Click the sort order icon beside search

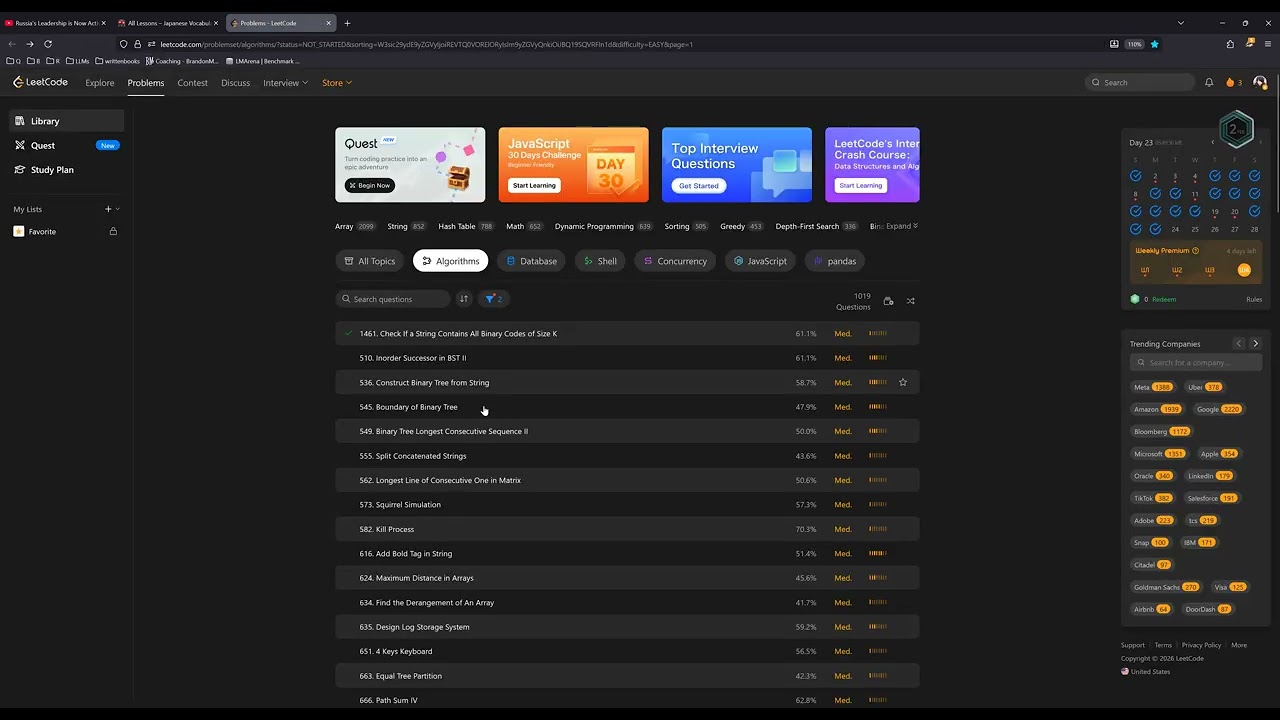pyautogui.click(x=463, y=299)
